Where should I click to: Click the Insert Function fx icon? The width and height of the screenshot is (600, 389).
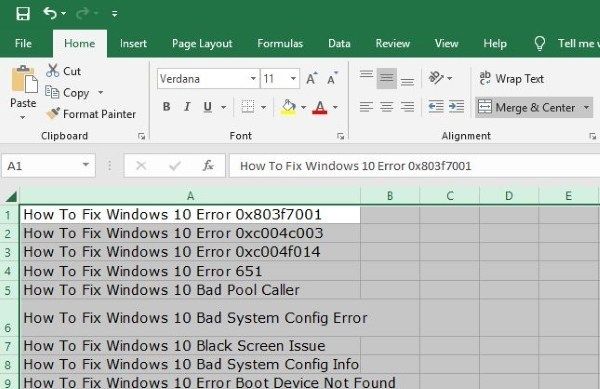tap(208, 166)
